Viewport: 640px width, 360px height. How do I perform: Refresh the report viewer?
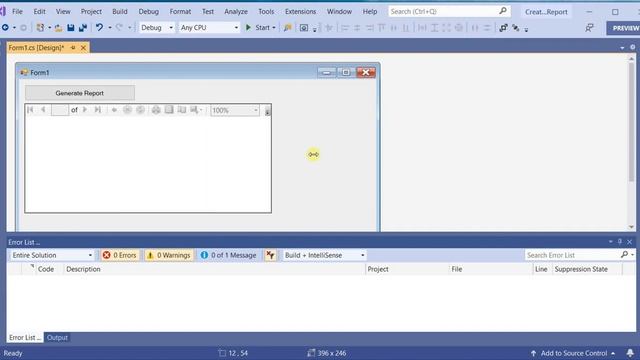140,110
